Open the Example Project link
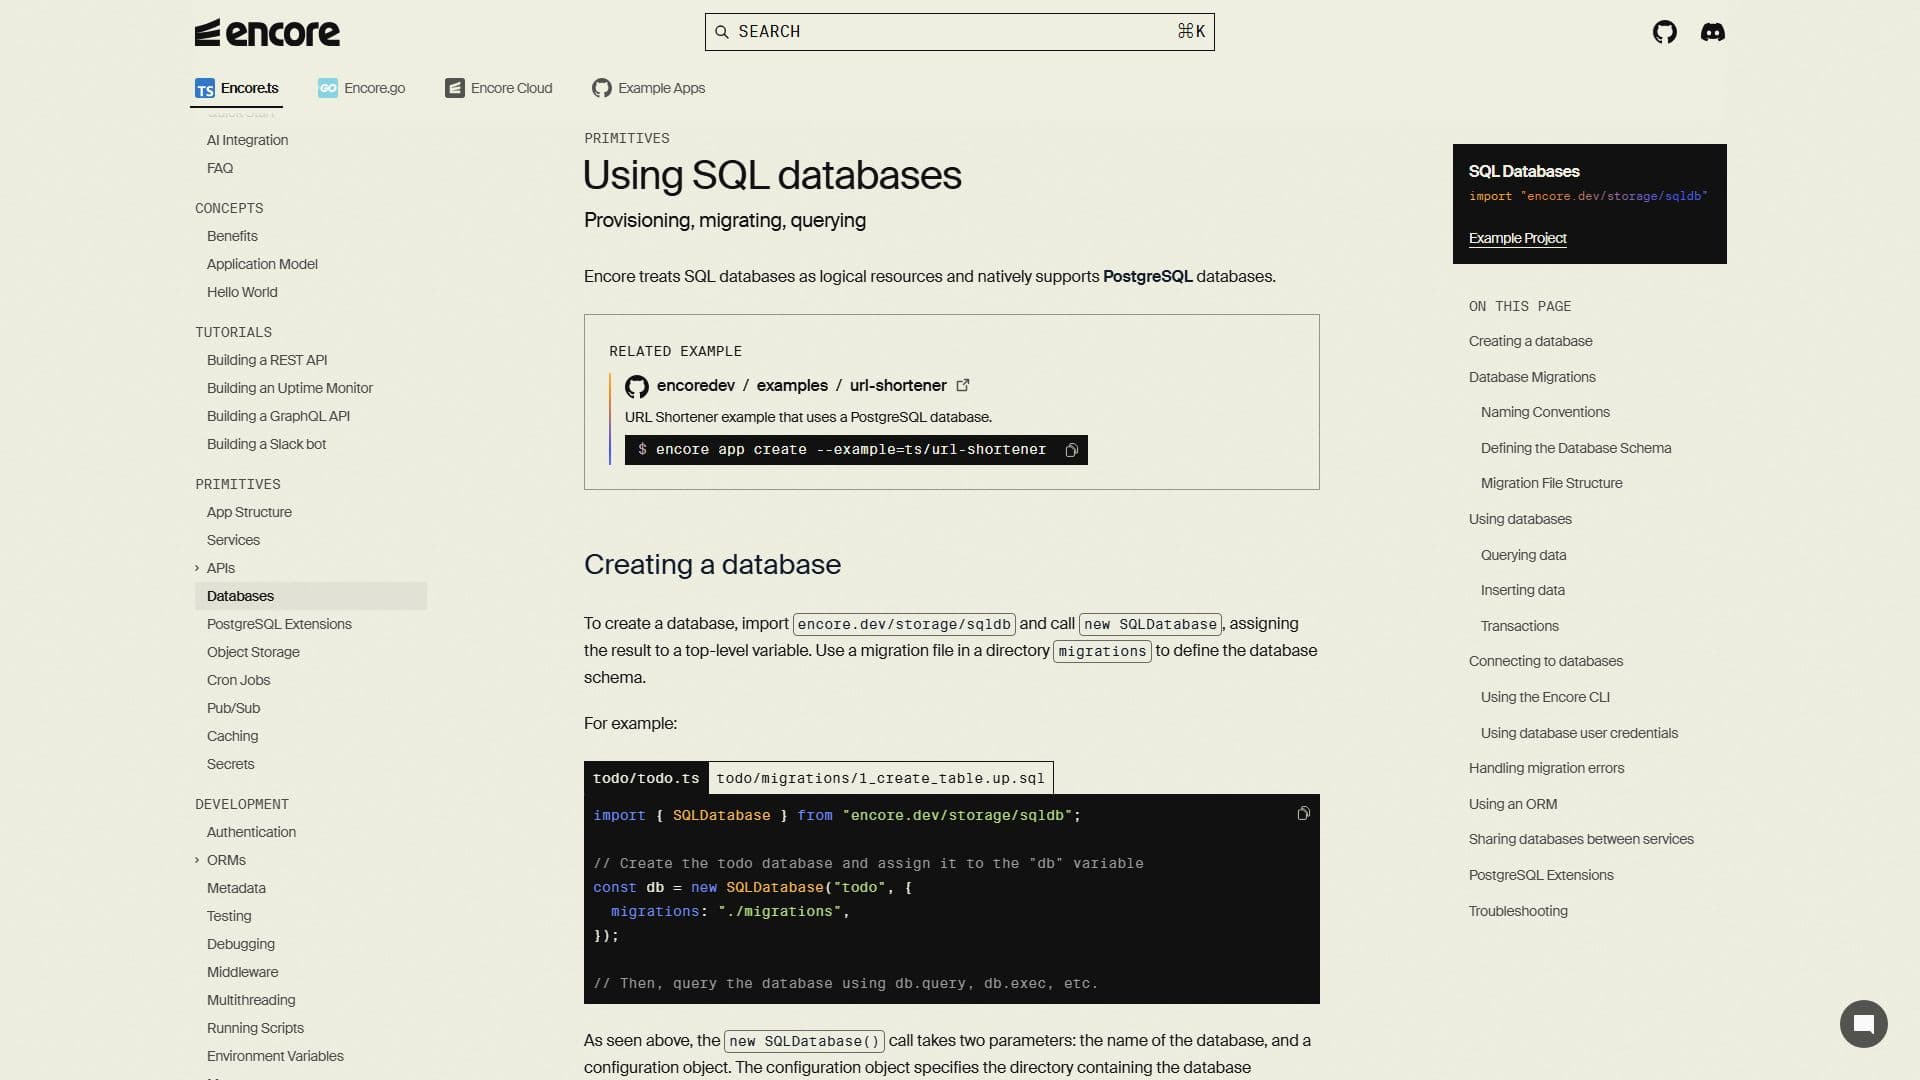This screenshot has height=1080, width=1920. (1517, 238)
